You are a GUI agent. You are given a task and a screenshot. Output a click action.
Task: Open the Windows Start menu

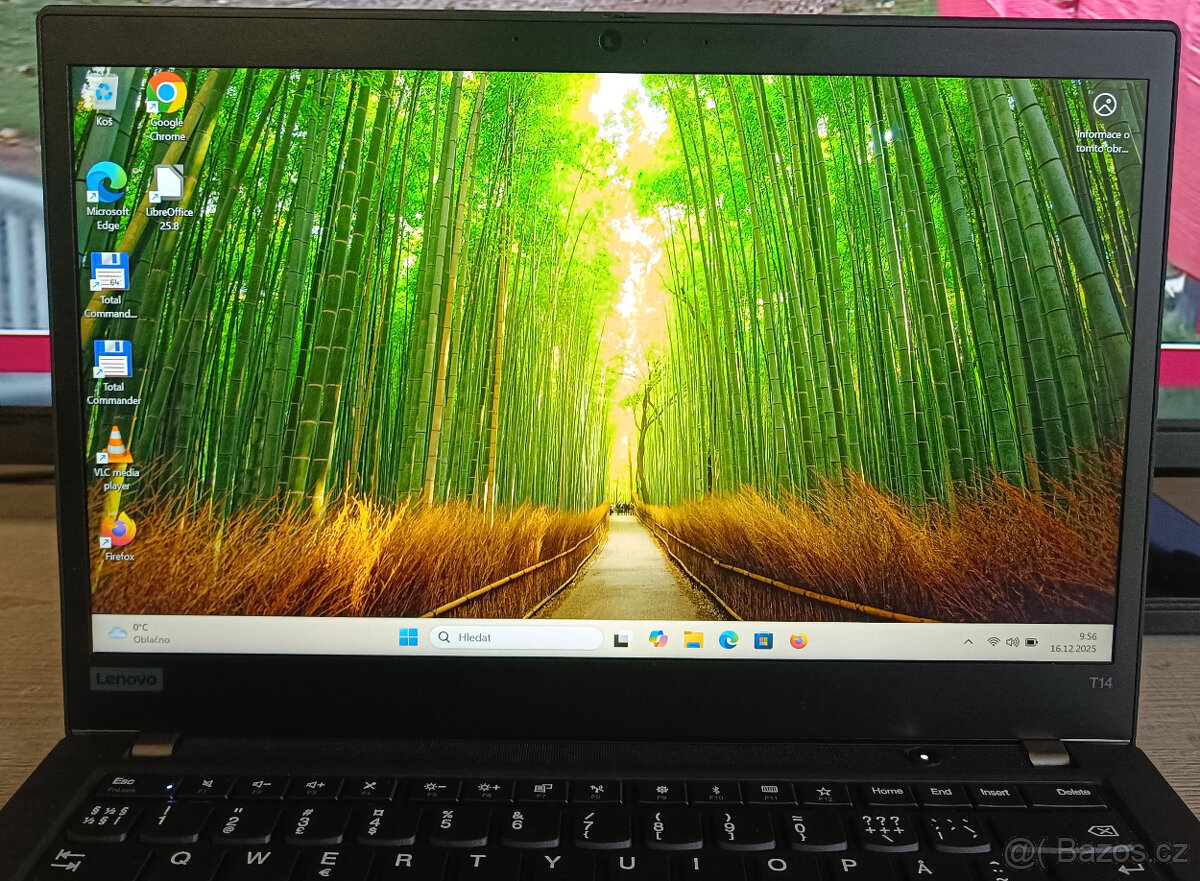(x=407, y=637)
